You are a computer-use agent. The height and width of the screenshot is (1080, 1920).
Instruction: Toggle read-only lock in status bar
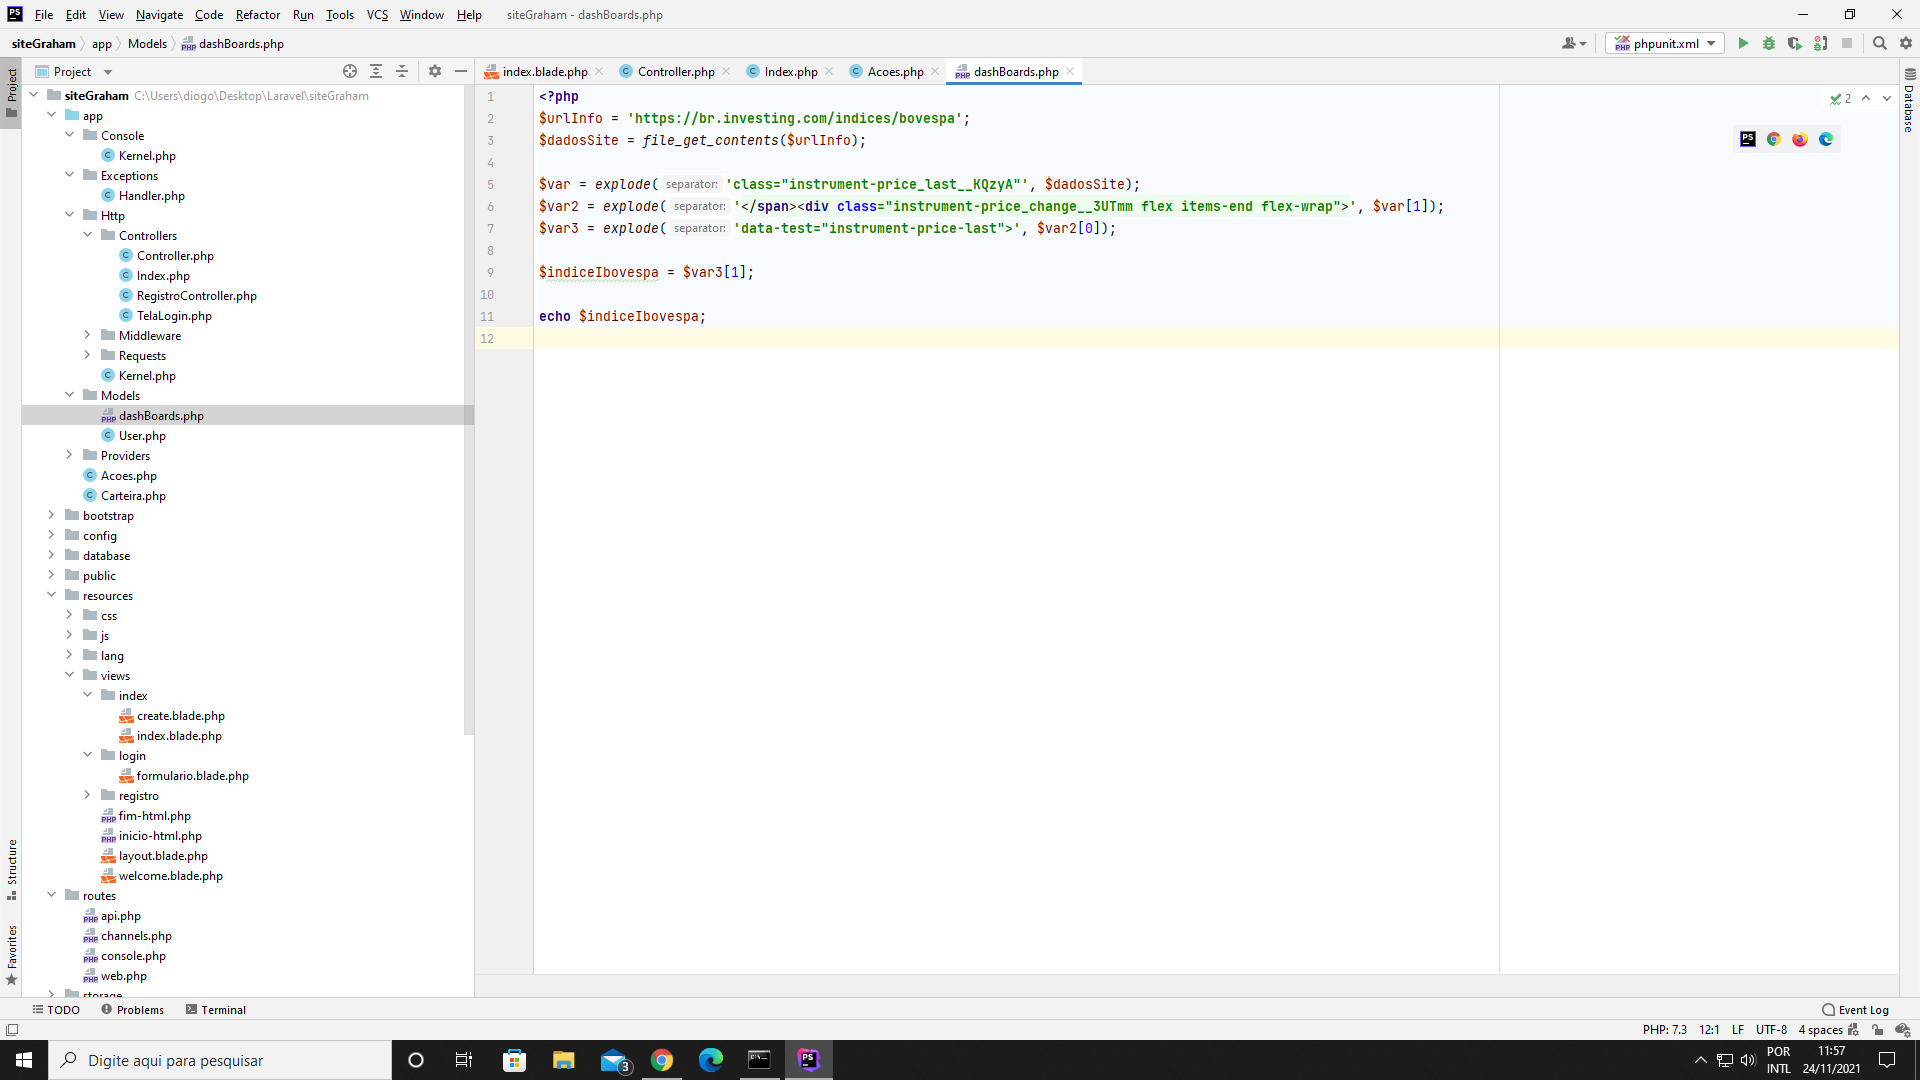point(1878,1029)
